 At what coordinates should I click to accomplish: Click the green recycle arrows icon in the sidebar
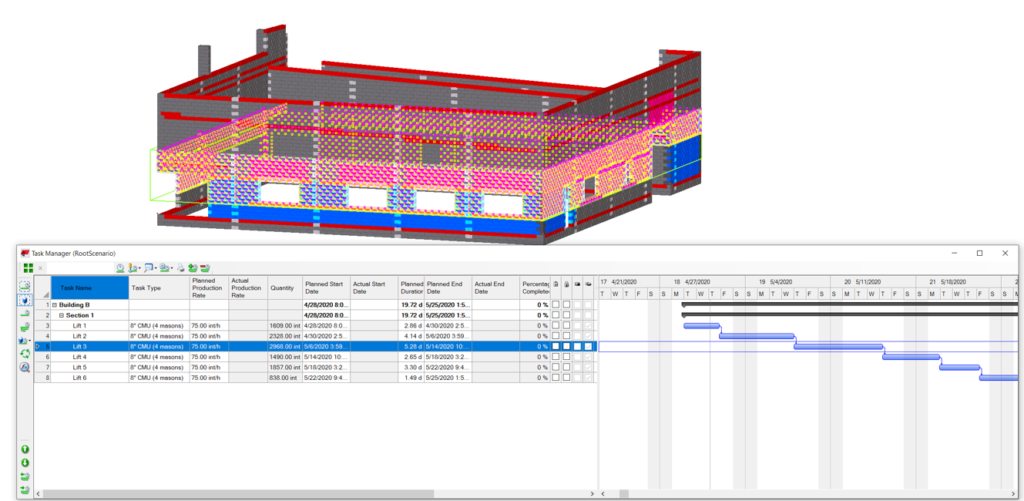click(x=25, y=353)
